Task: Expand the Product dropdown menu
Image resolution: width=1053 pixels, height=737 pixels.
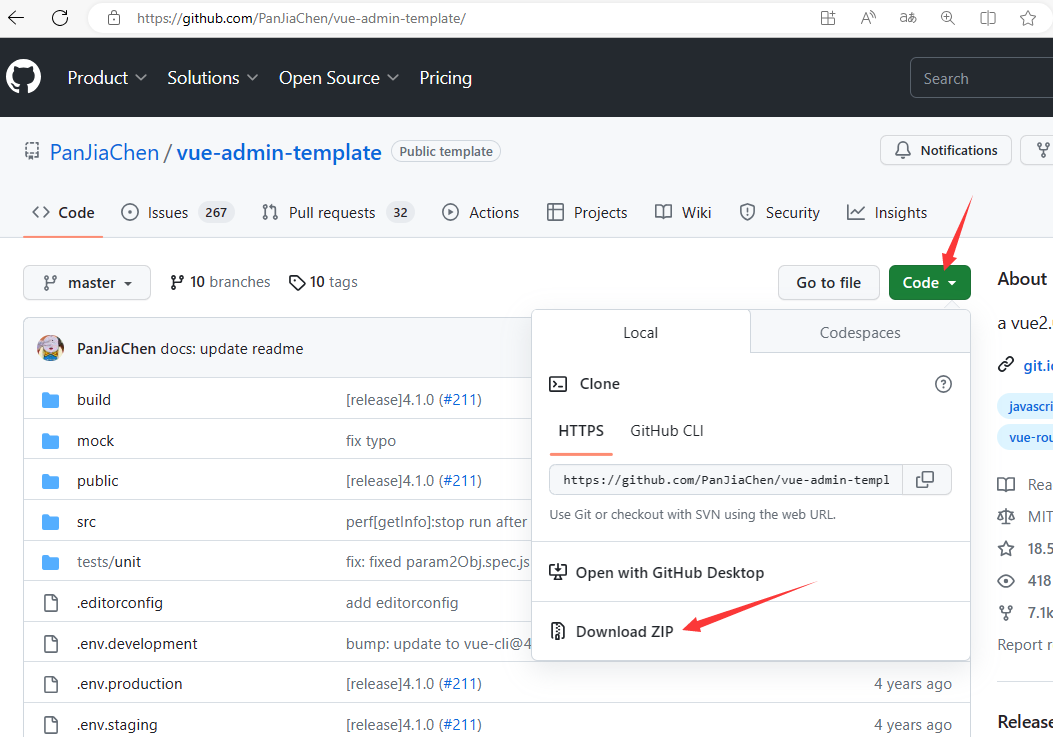Action: click(107, 78)
